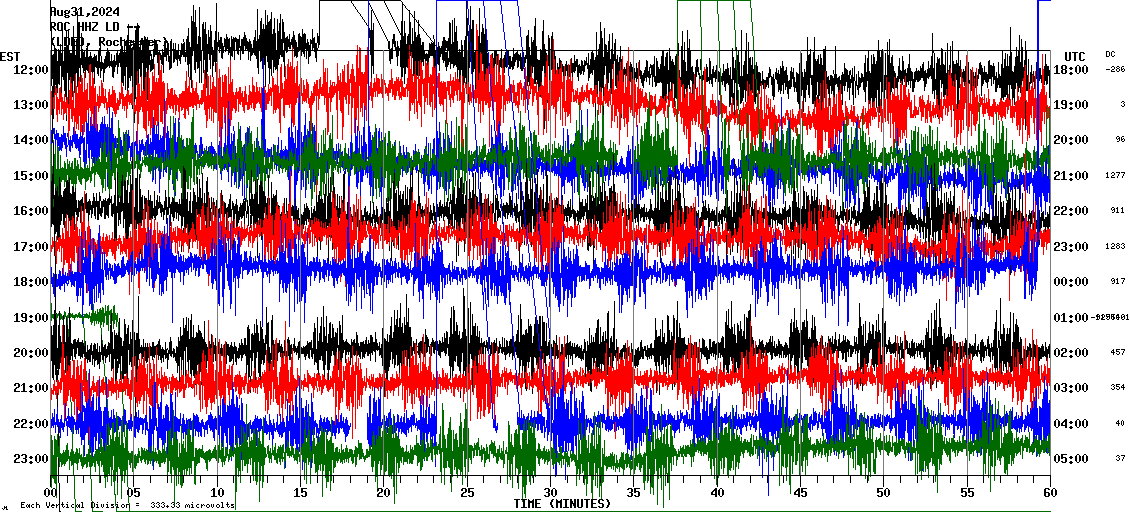
Task: Select the DC offset value 1277
Action: [x=1116, y=176]
